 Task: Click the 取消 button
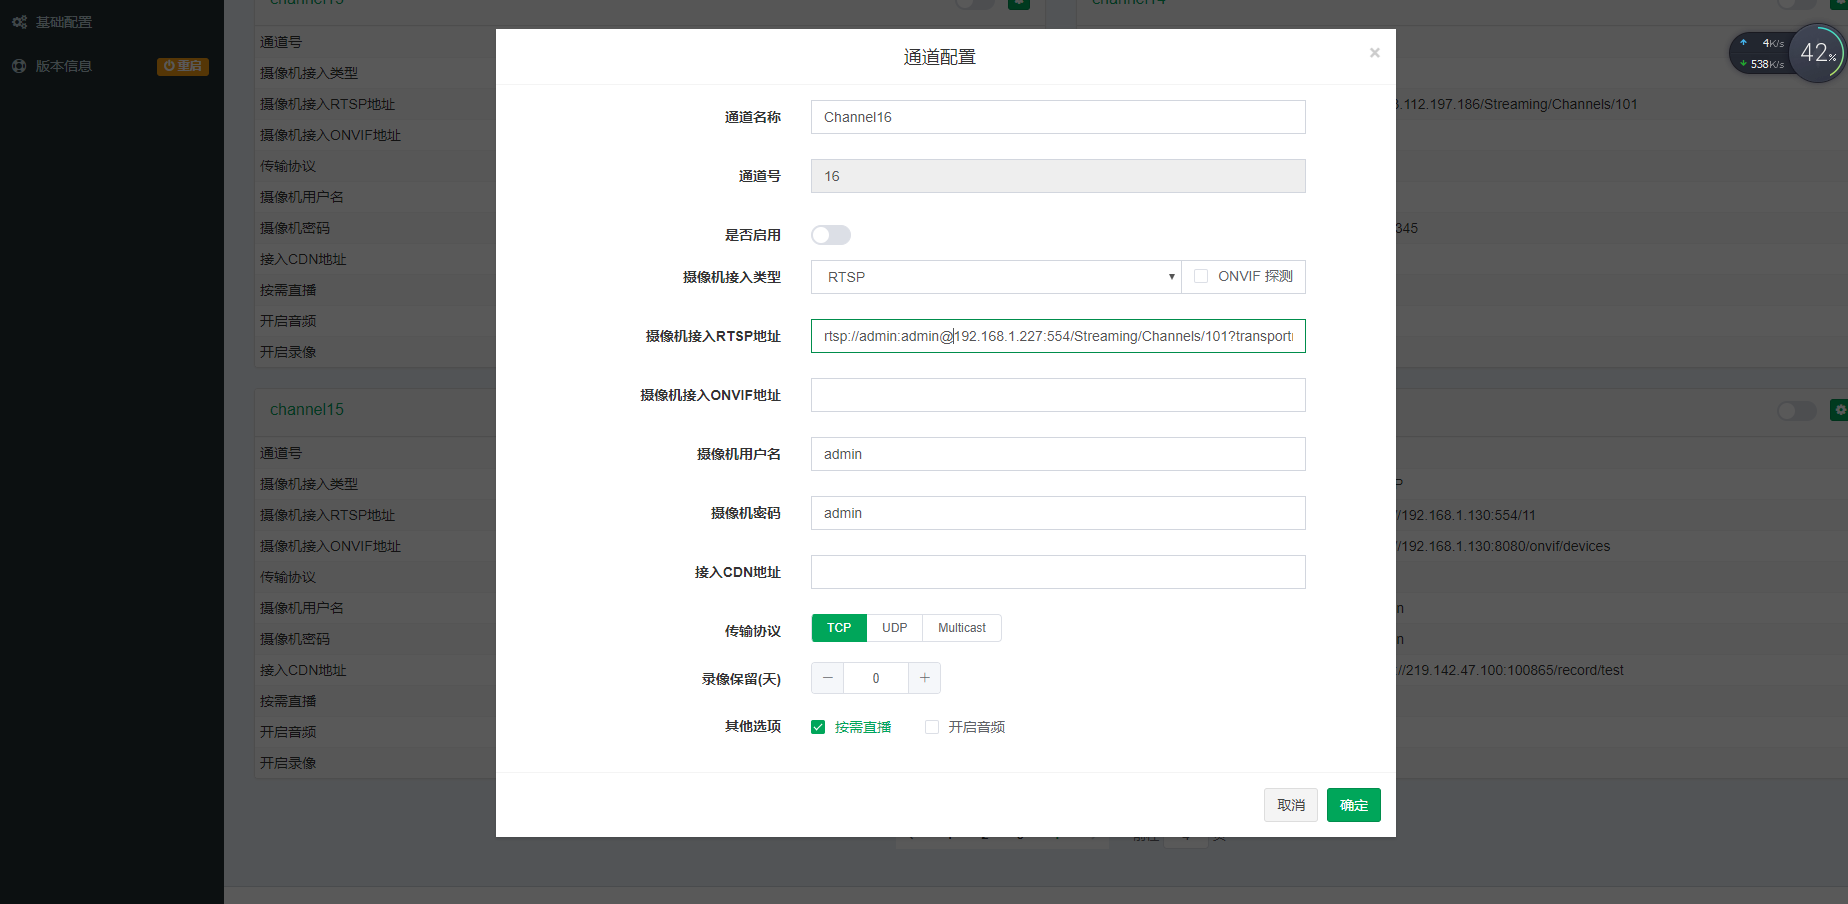pos(1291,805)
